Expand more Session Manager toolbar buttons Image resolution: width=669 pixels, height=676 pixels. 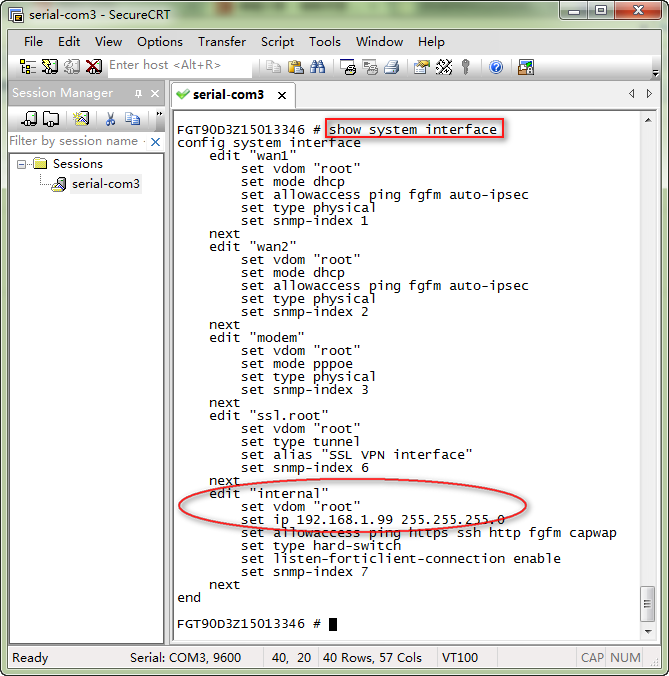click(x=159, y=114)
